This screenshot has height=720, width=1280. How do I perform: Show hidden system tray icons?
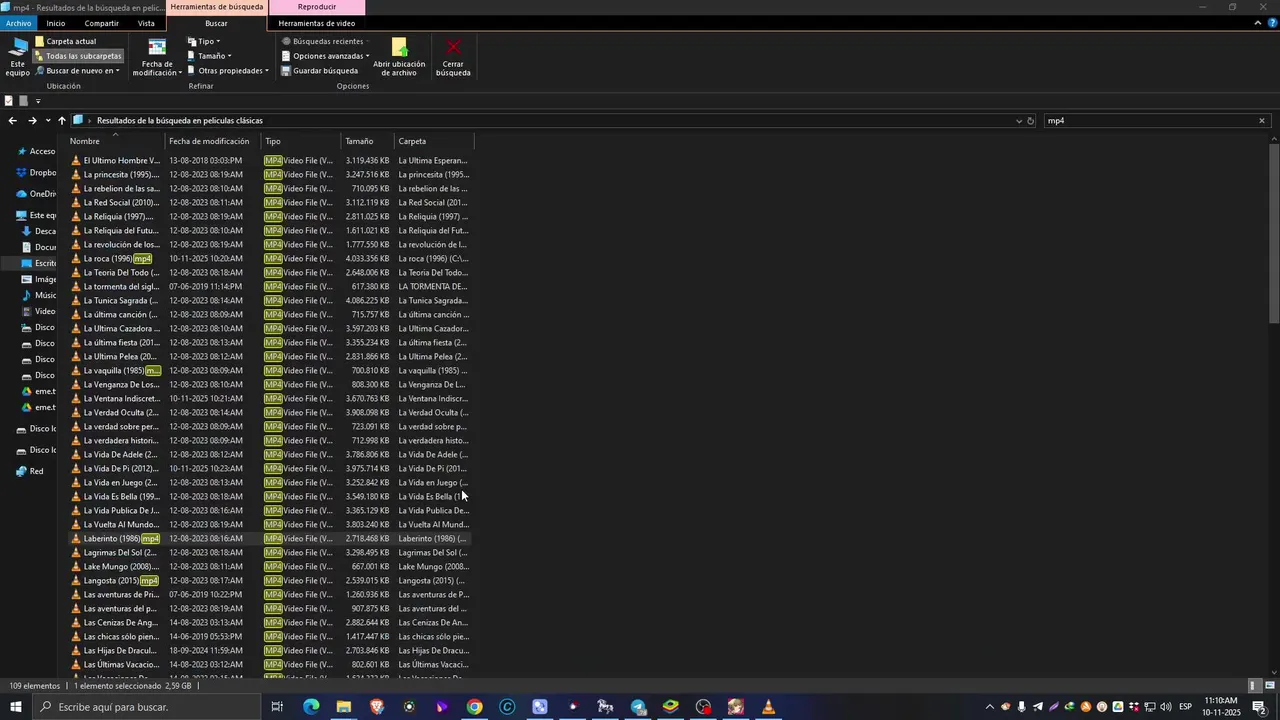pos(990,707)
